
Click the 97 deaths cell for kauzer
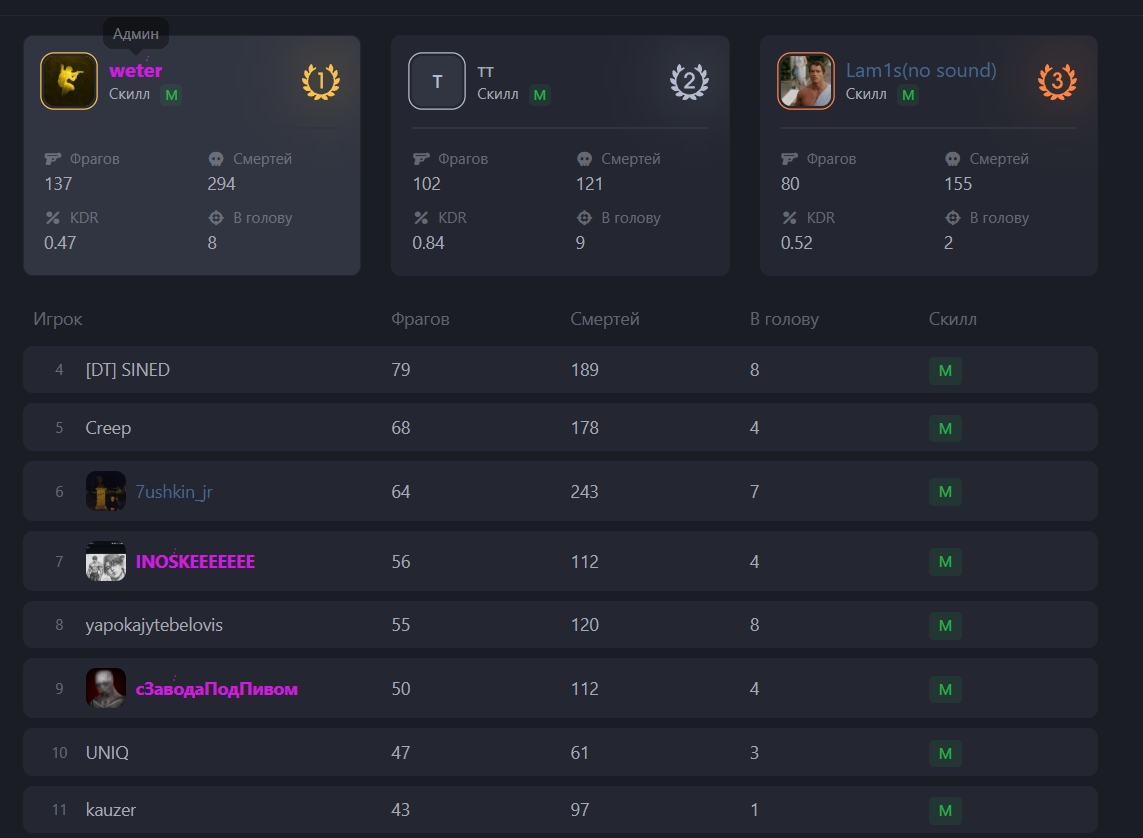click(x=580, y=810)
